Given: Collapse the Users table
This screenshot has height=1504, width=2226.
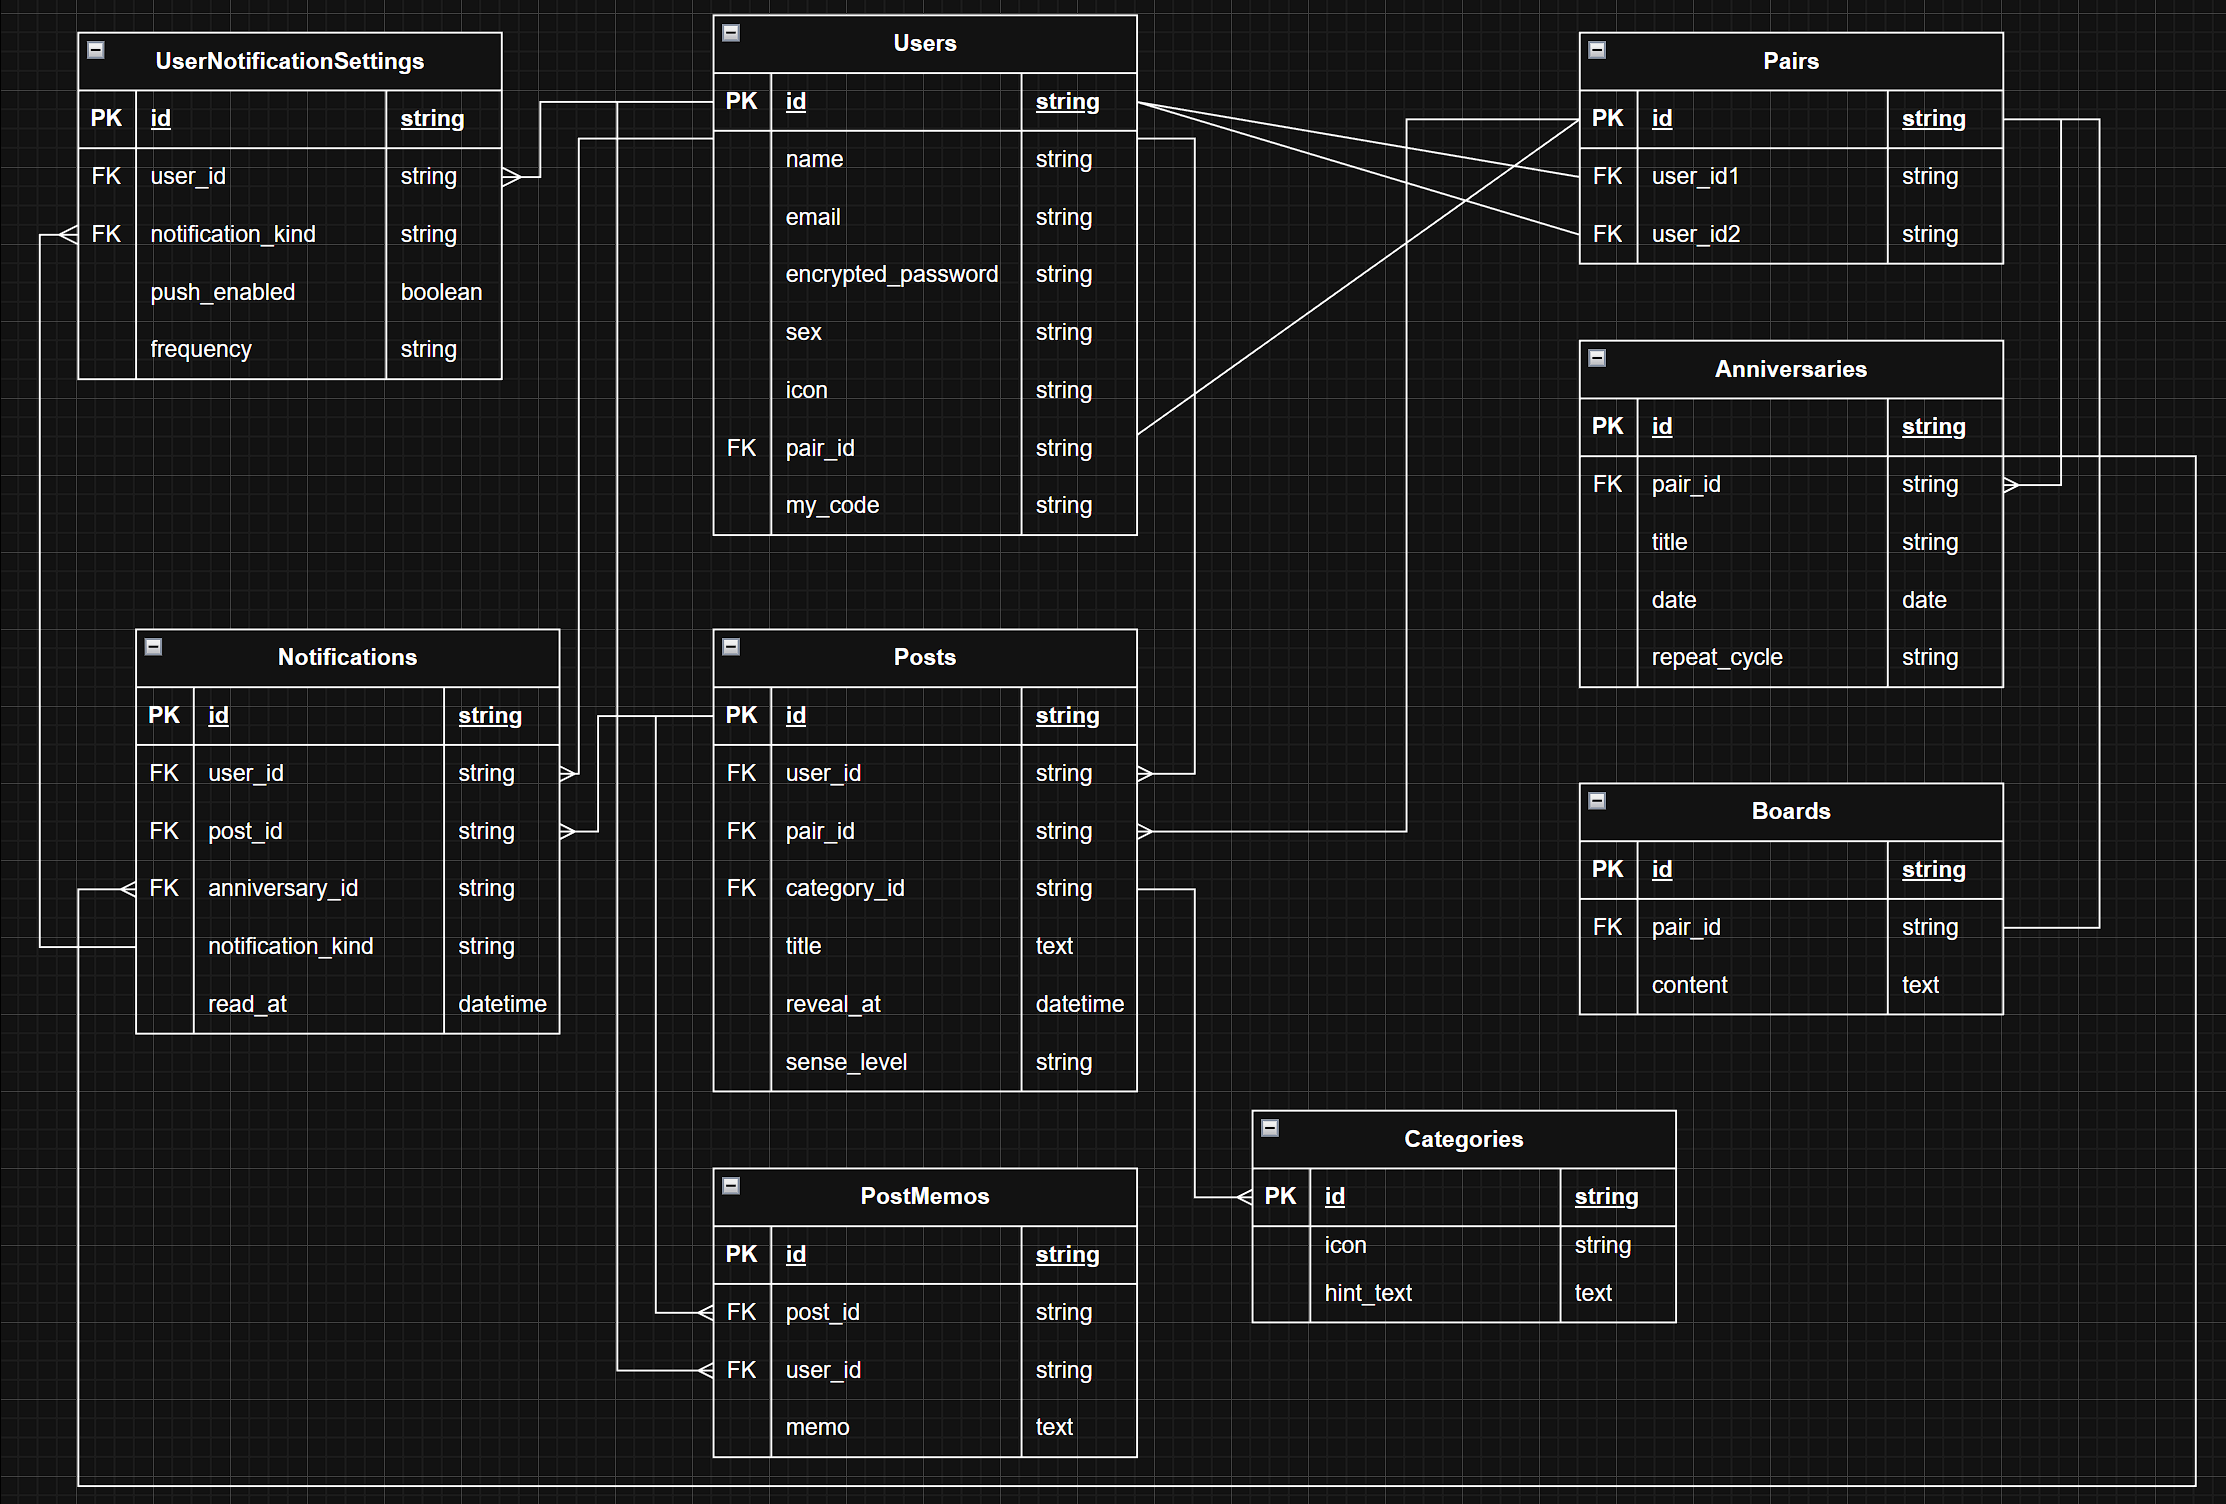Looking at the screenshot, I should tap(731, 33).
